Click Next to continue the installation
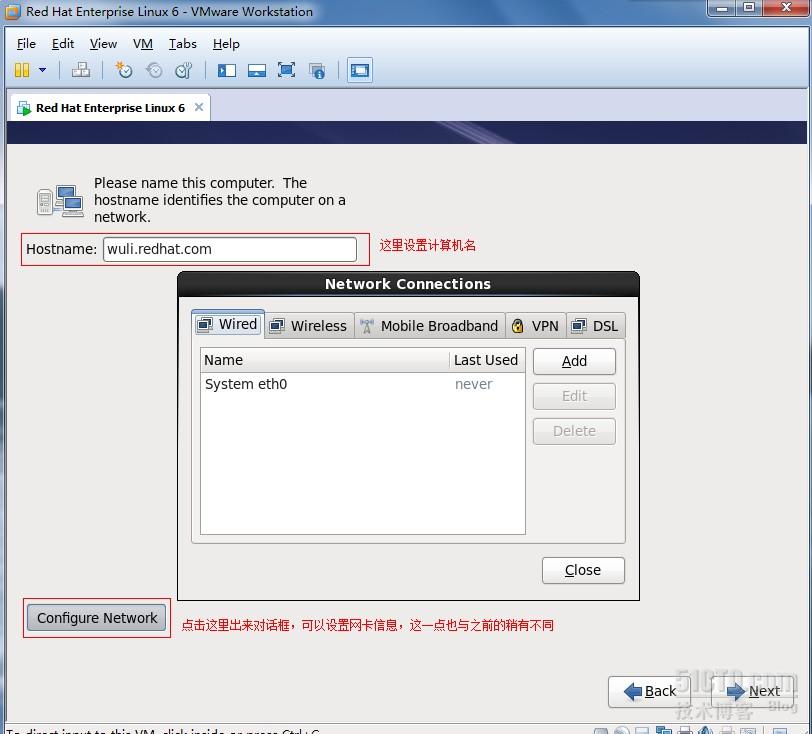 (752, 692)
